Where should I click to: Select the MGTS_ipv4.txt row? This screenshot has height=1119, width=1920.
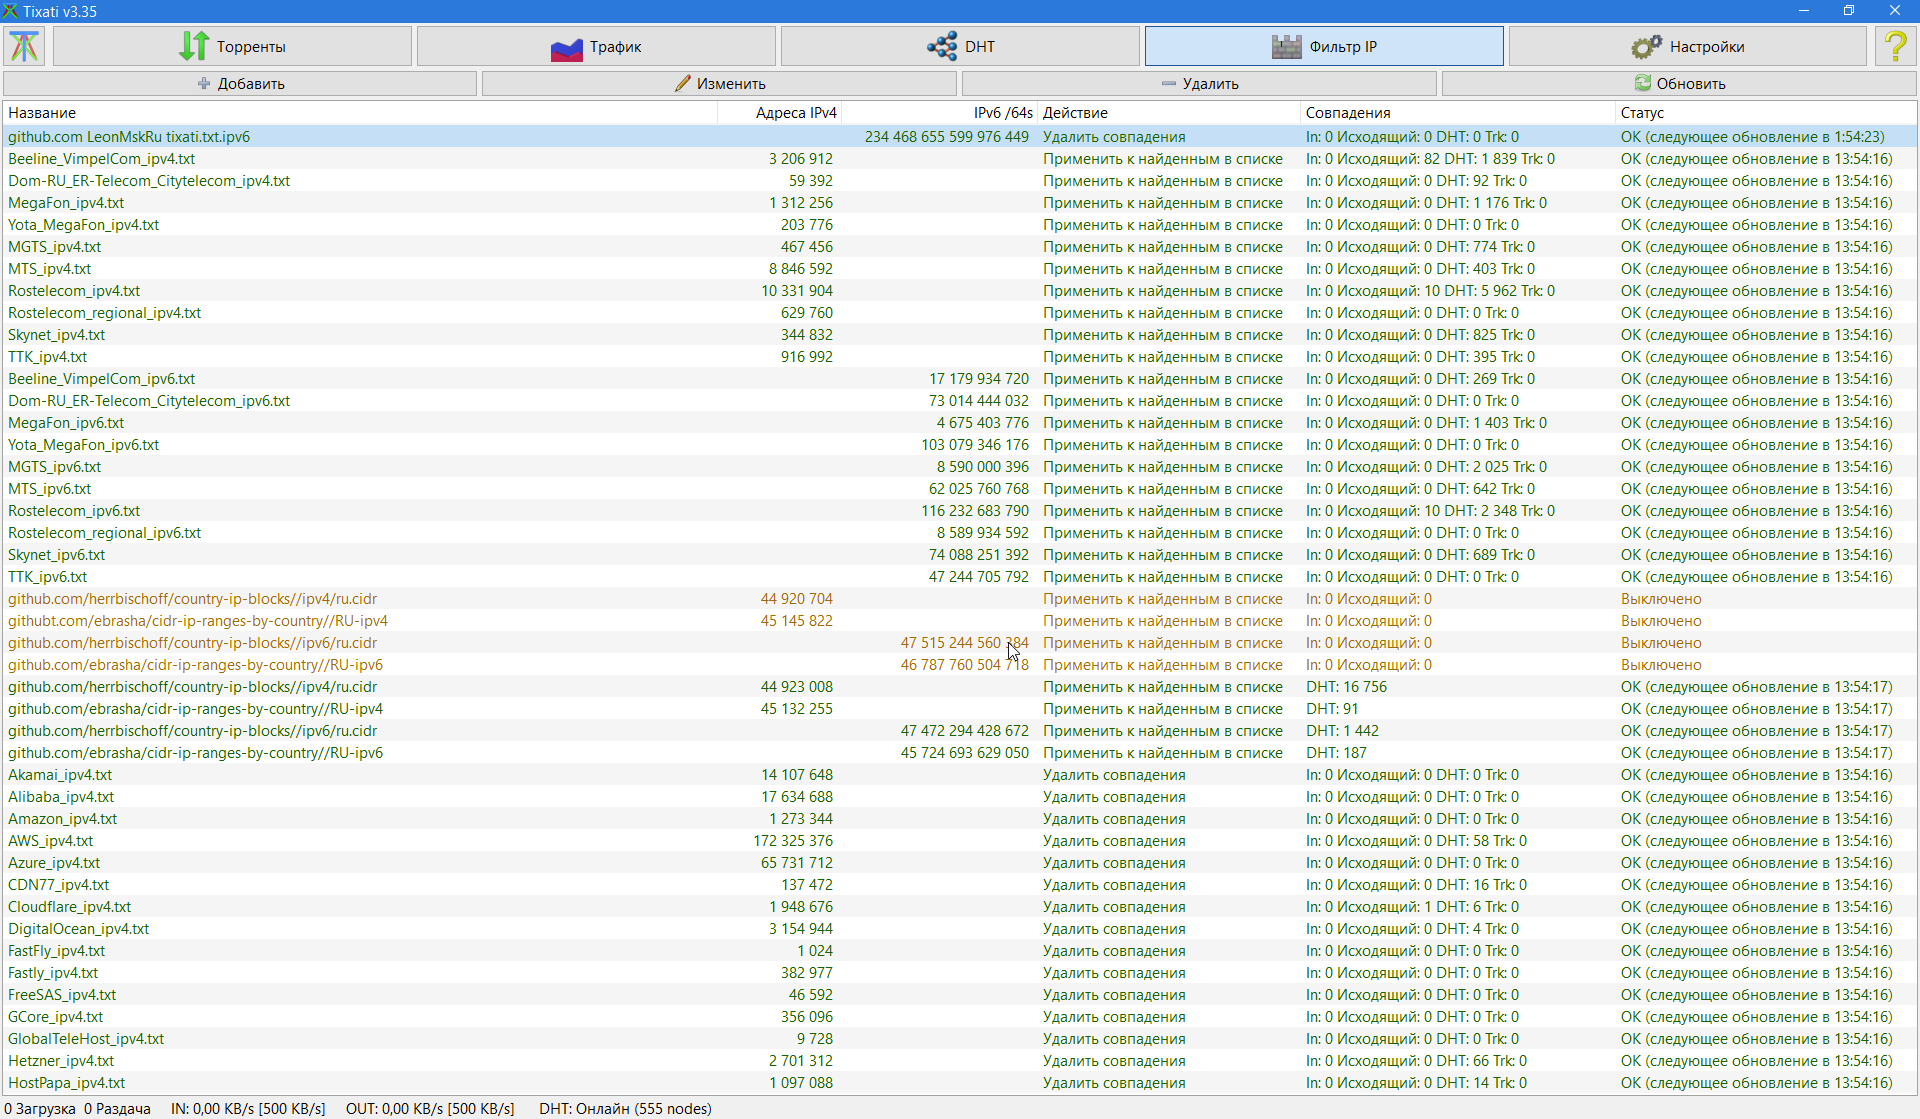960,247
